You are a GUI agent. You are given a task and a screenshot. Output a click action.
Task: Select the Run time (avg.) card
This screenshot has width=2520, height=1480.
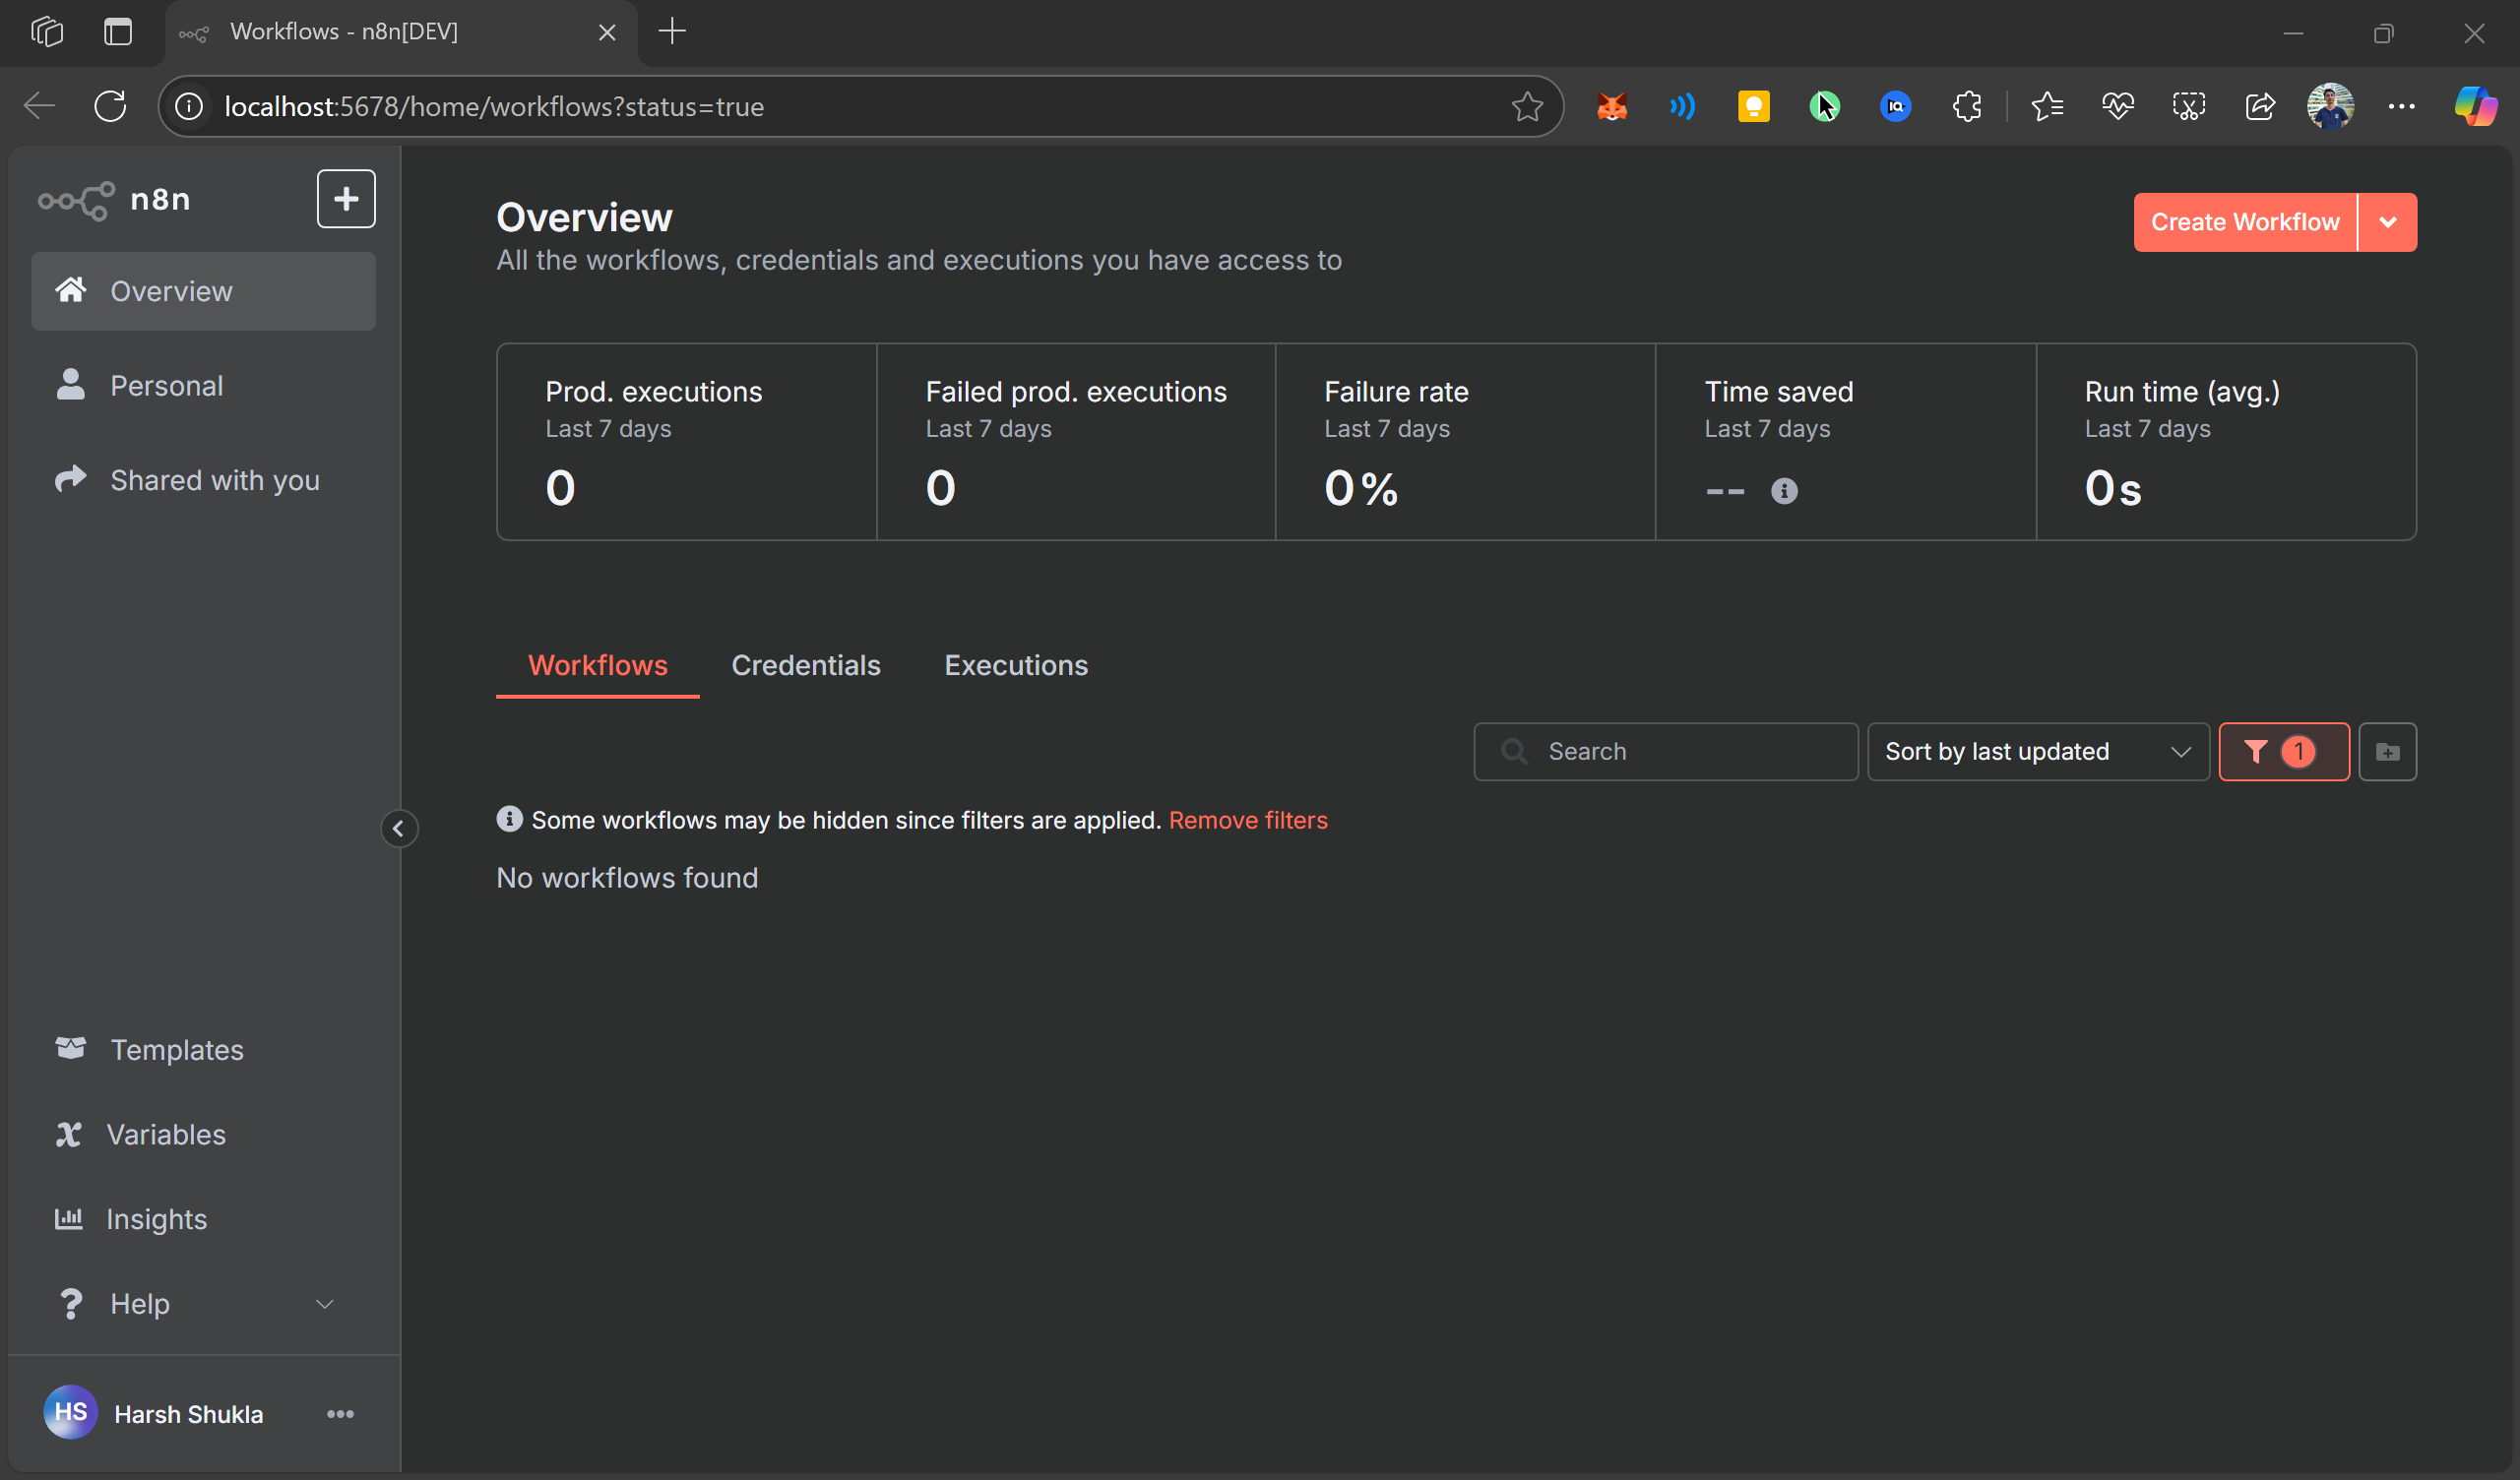pyautogui.click(x=2226, y=442)
